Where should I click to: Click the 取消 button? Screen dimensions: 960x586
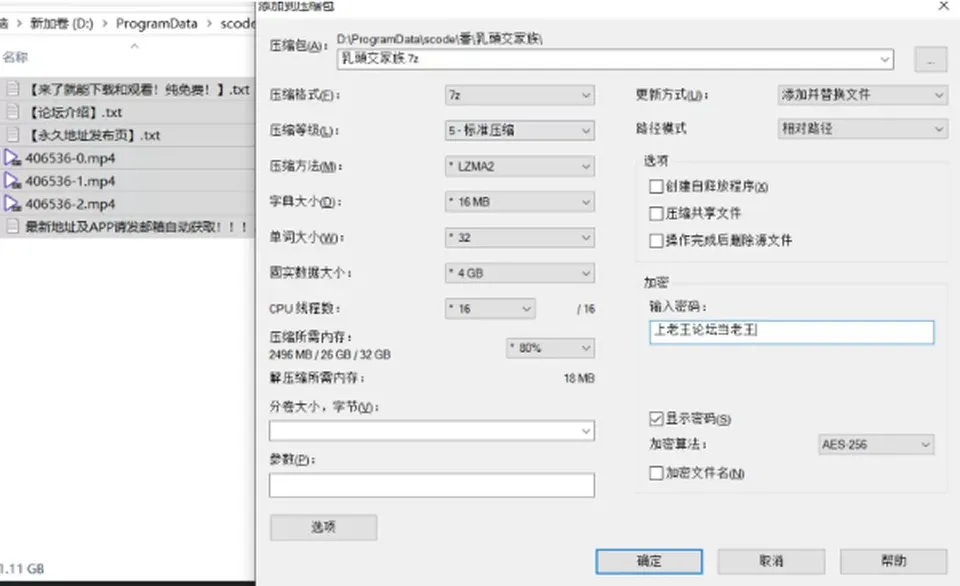pyautogui.click(x=771, y=561)
